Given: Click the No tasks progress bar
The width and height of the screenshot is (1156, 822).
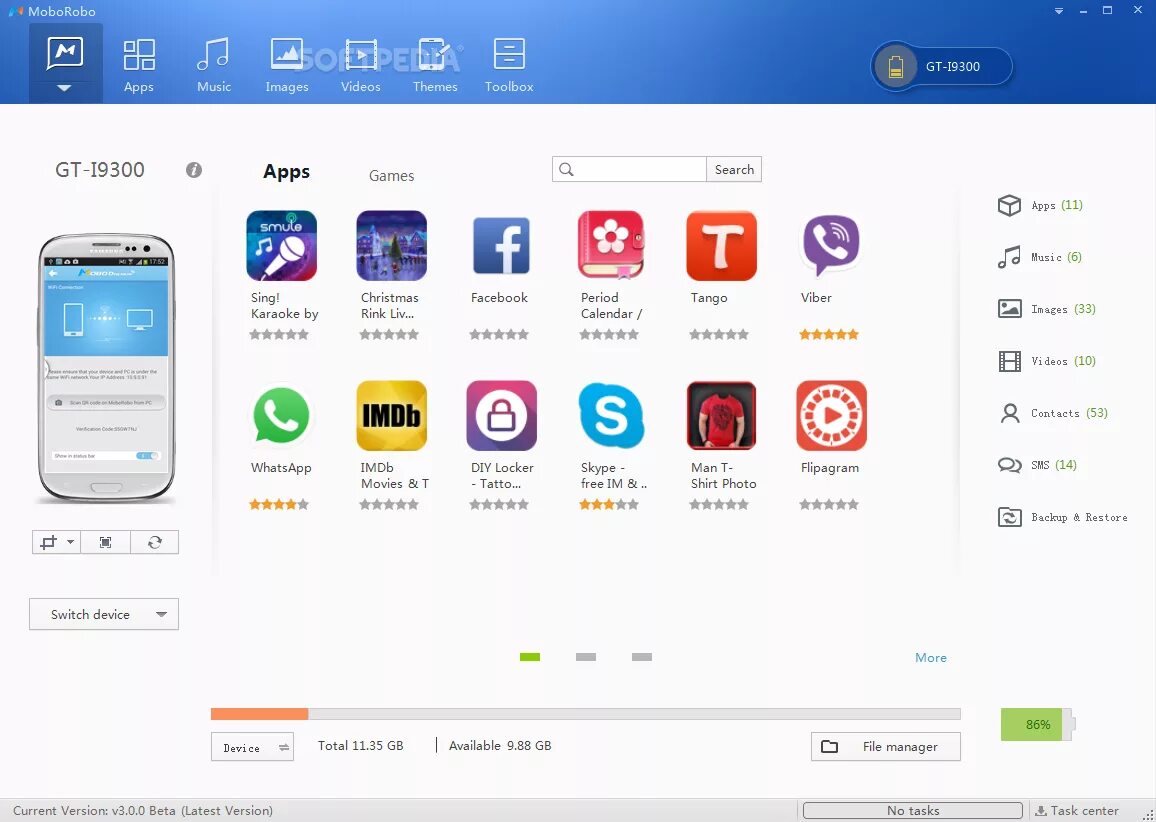Looking at the screenshot, I should click(x=913, y=811).
